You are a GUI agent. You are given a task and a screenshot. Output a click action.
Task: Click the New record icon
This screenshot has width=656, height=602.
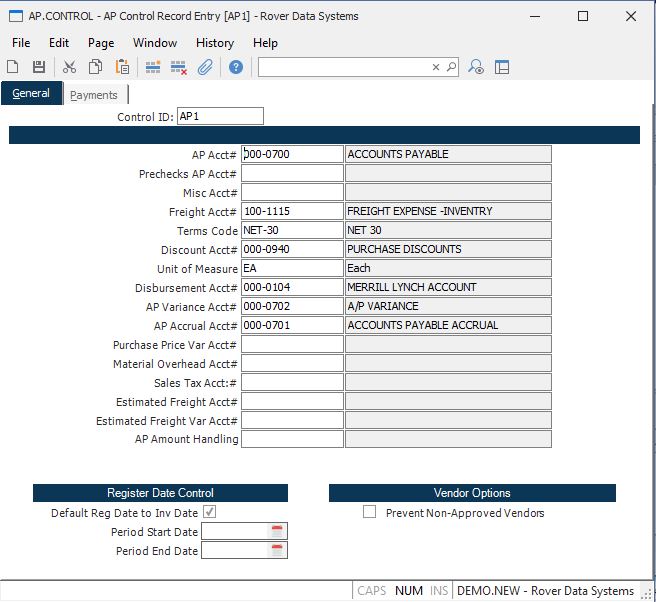pos(13,67)
